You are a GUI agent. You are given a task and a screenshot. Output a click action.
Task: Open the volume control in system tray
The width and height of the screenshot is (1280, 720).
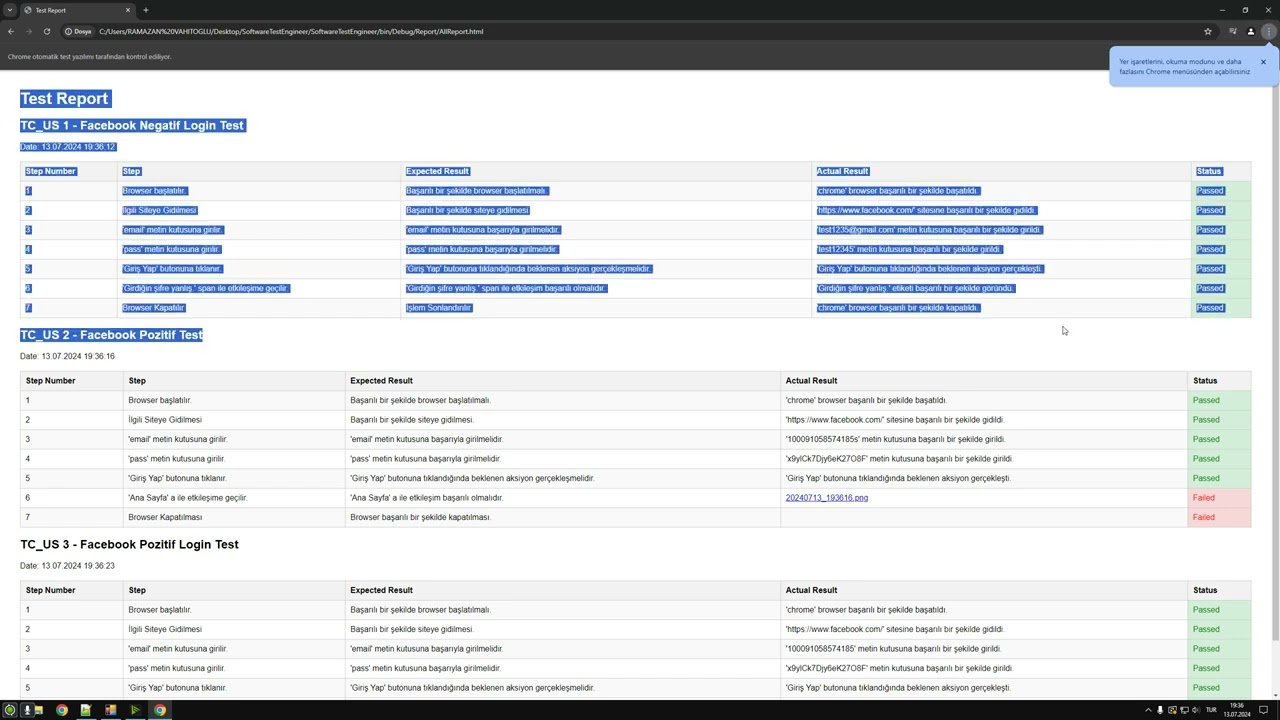click(x=1197, y=710)
